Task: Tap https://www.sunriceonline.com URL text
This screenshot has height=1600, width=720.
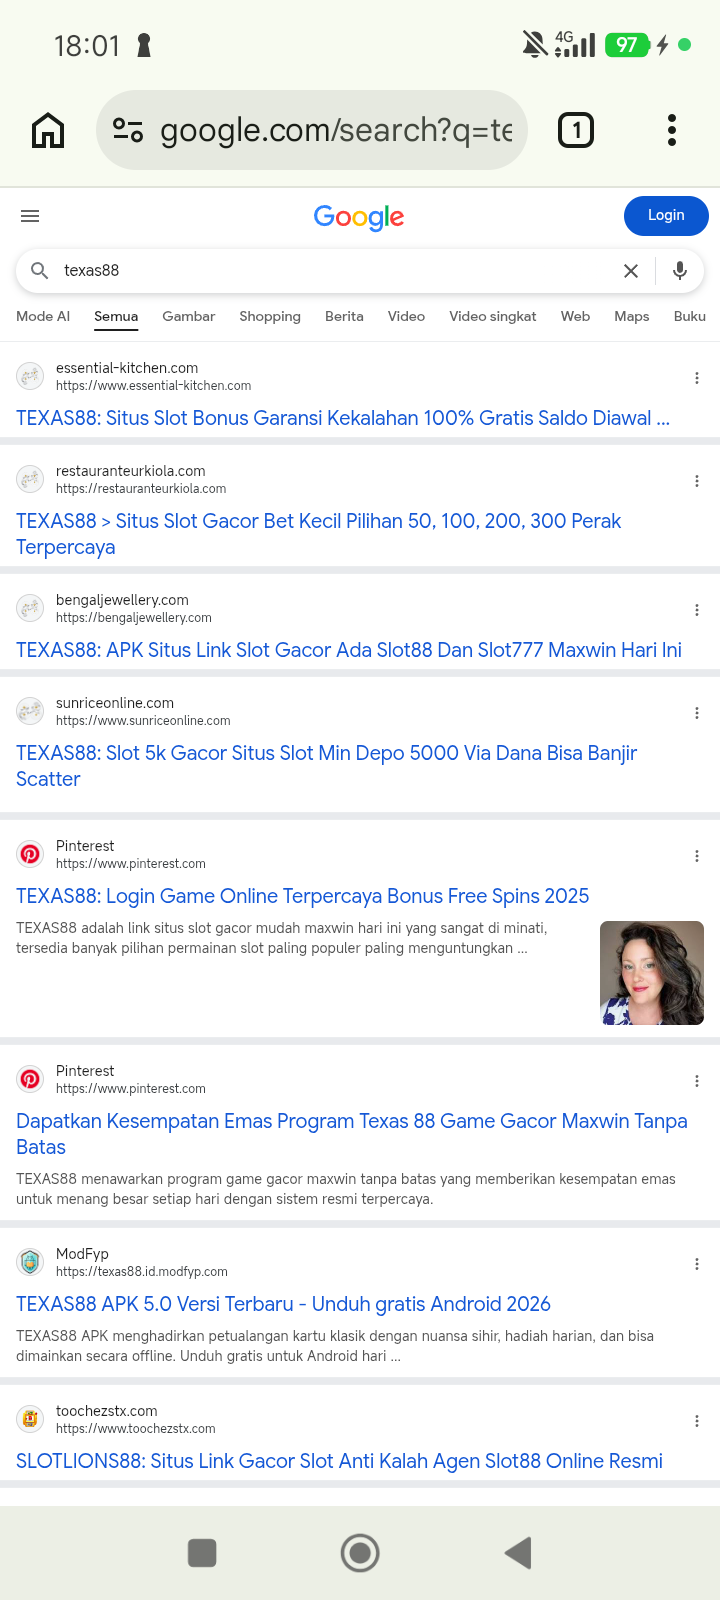Action: tap(143, 721)
